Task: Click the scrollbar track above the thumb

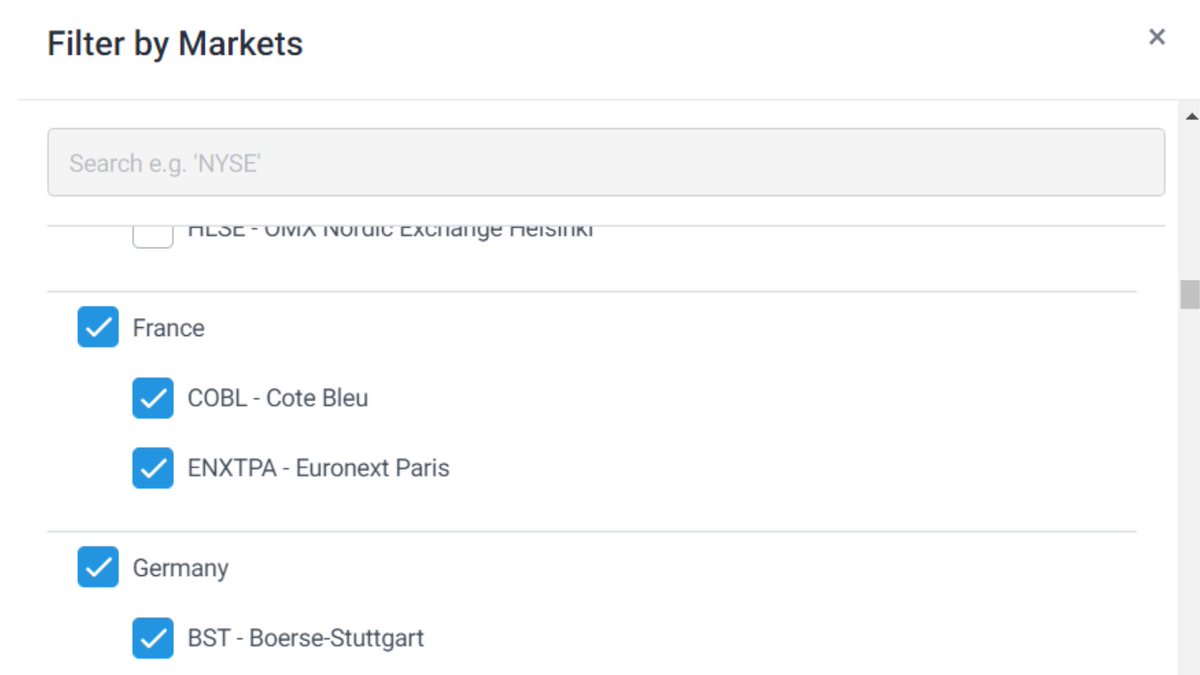Action: click(1189, 200)
